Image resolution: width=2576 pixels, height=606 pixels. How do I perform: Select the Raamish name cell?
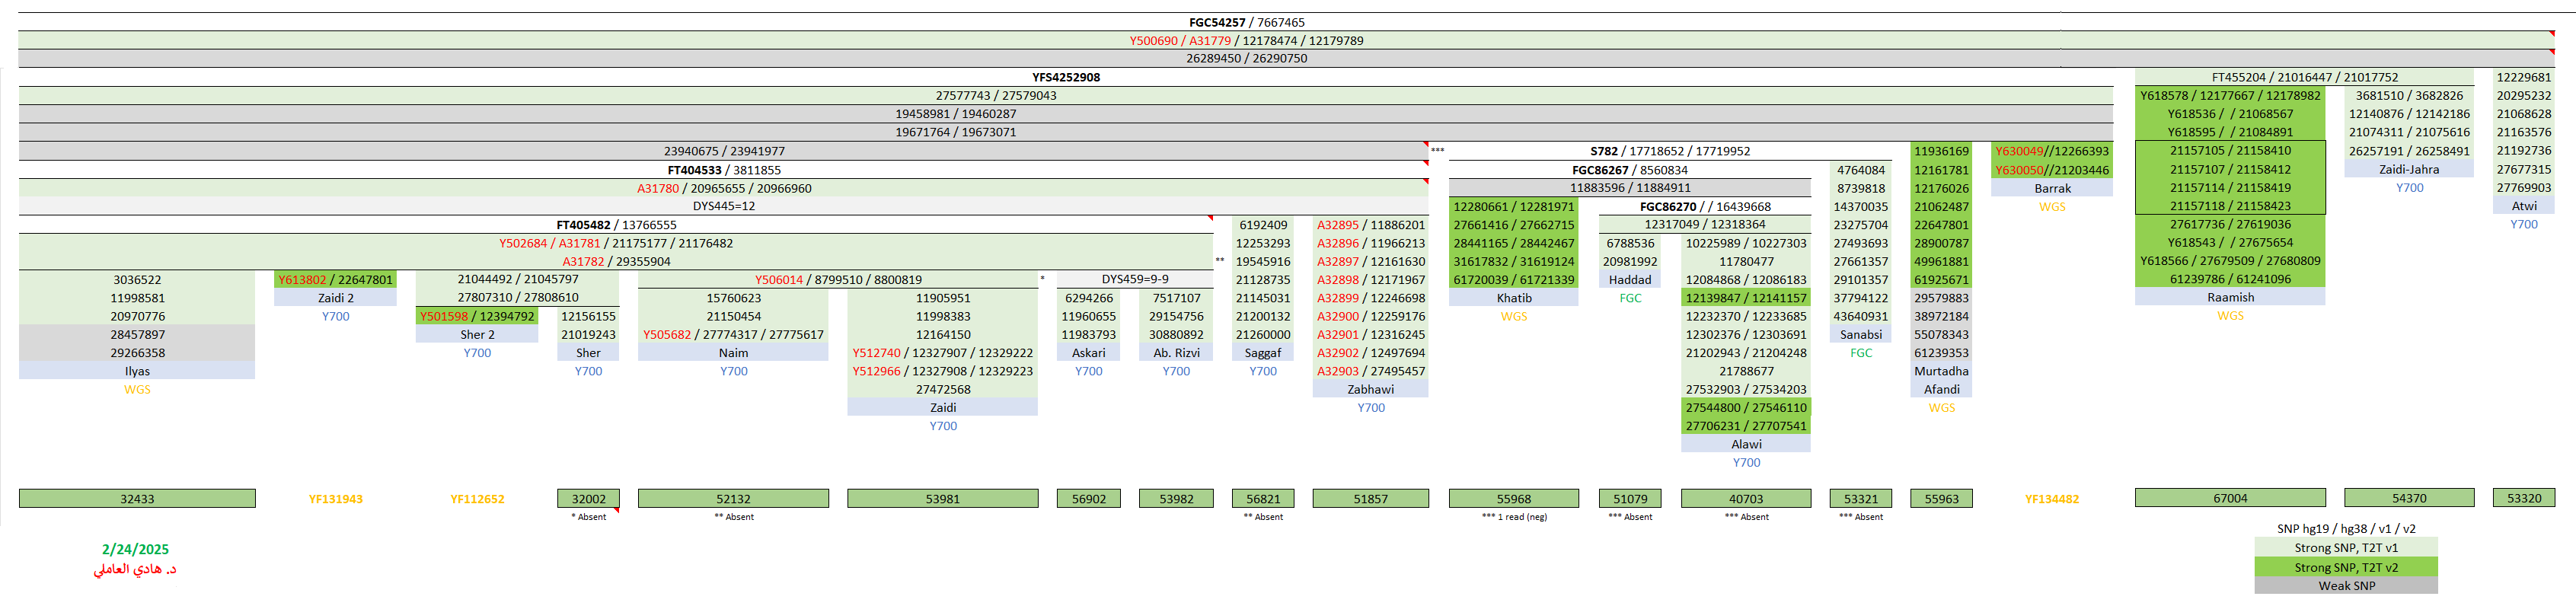pyautogui.click(x=2230, y=297)
